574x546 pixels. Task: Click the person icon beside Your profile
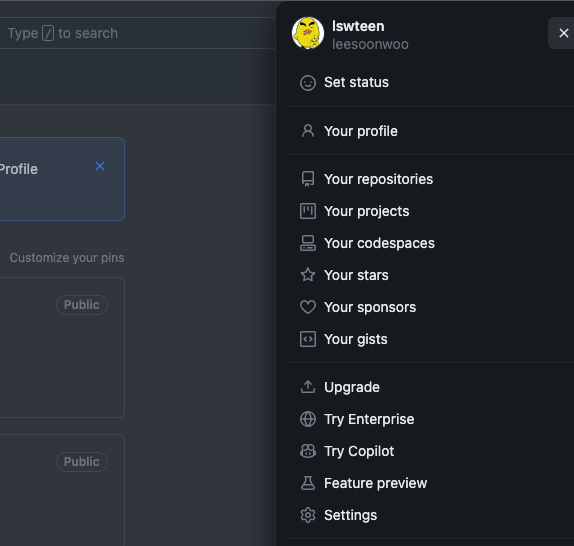(x=308, y=131)
